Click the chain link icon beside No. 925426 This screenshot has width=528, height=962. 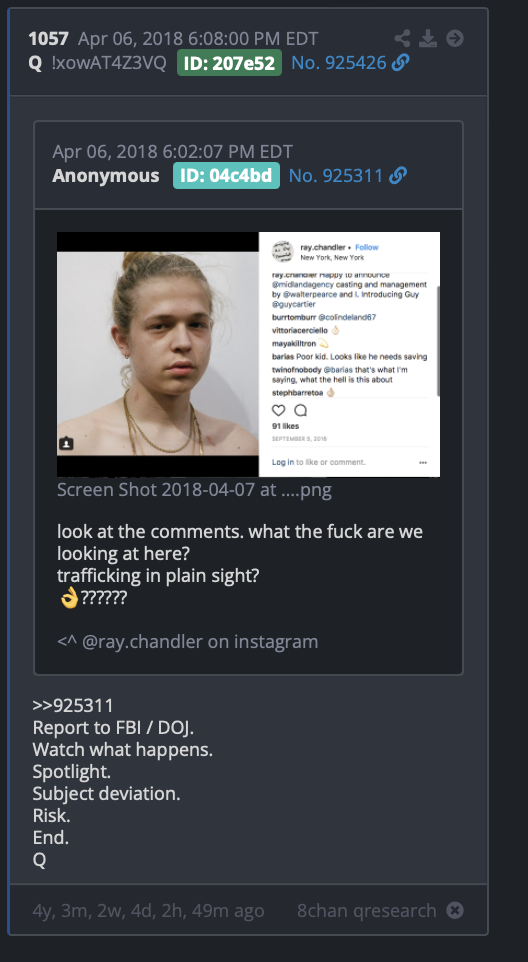click(400, 63)
